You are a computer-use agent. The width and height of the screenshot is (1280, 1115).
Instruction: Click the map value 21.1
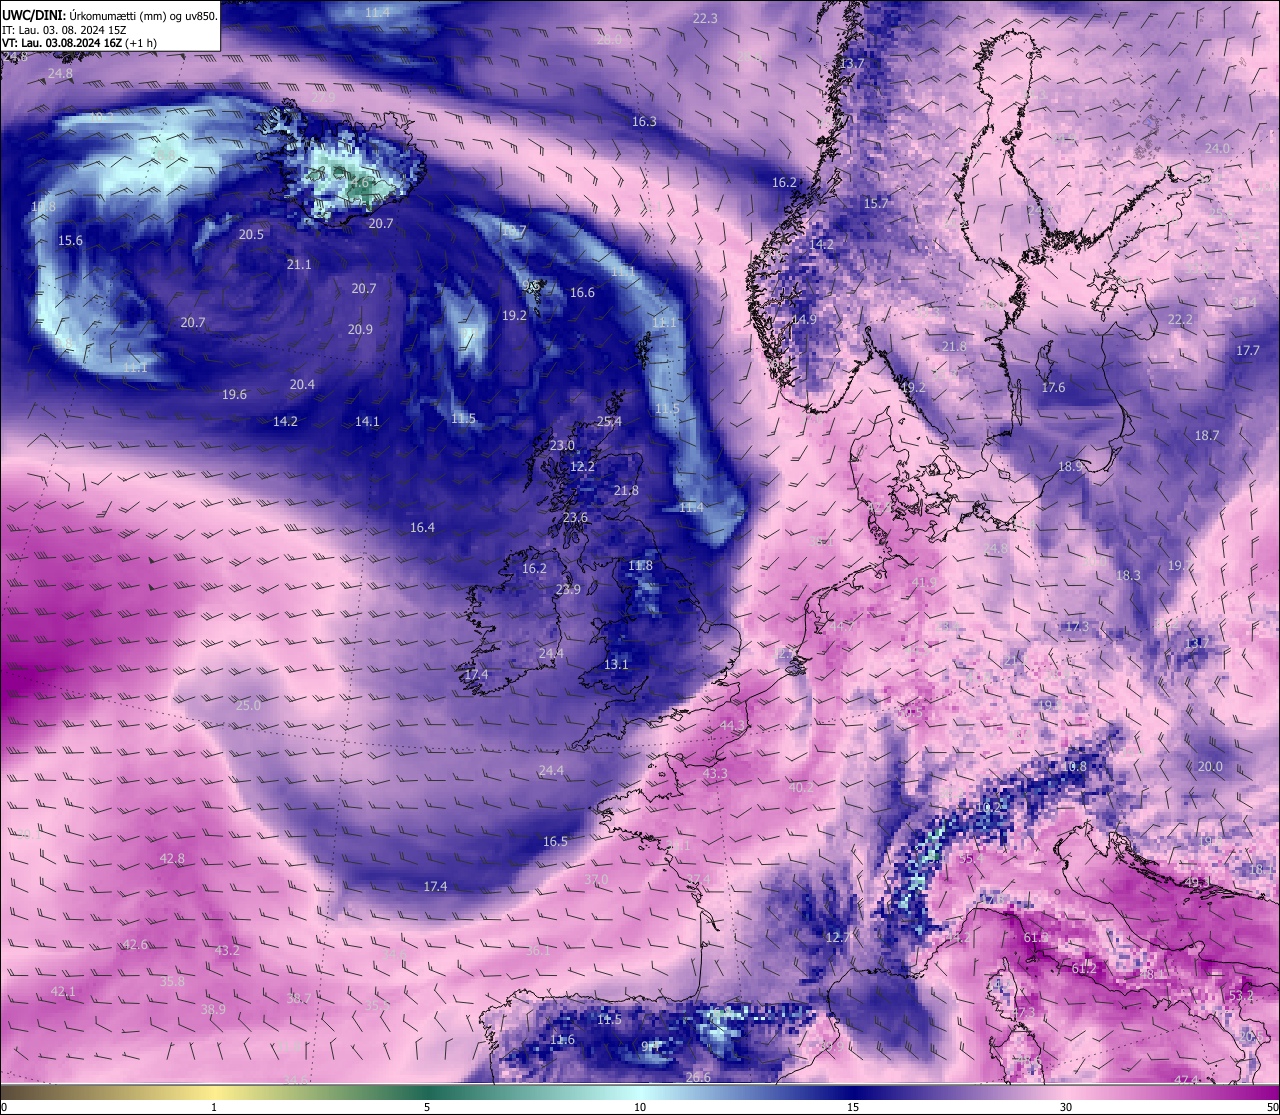299,265
